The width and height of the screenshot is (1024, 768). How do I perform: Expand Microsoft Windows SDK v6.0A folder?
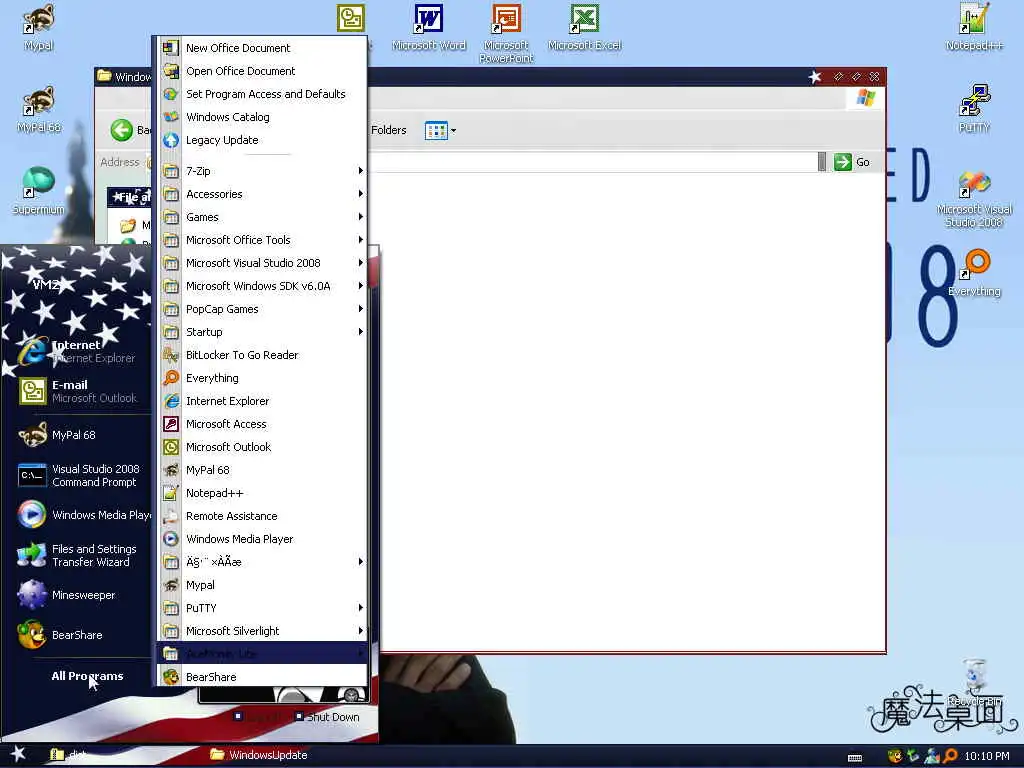(262, 286)
